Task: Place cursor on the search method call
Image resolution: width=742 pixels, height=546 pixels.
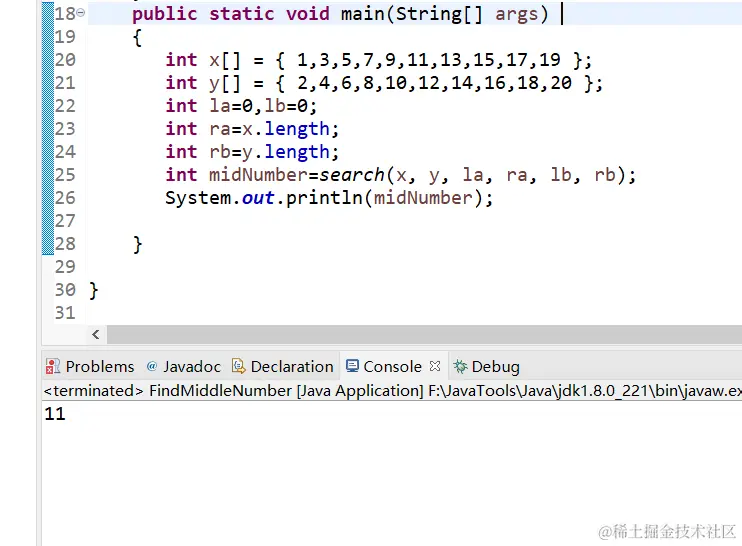Action: point(352,175)
